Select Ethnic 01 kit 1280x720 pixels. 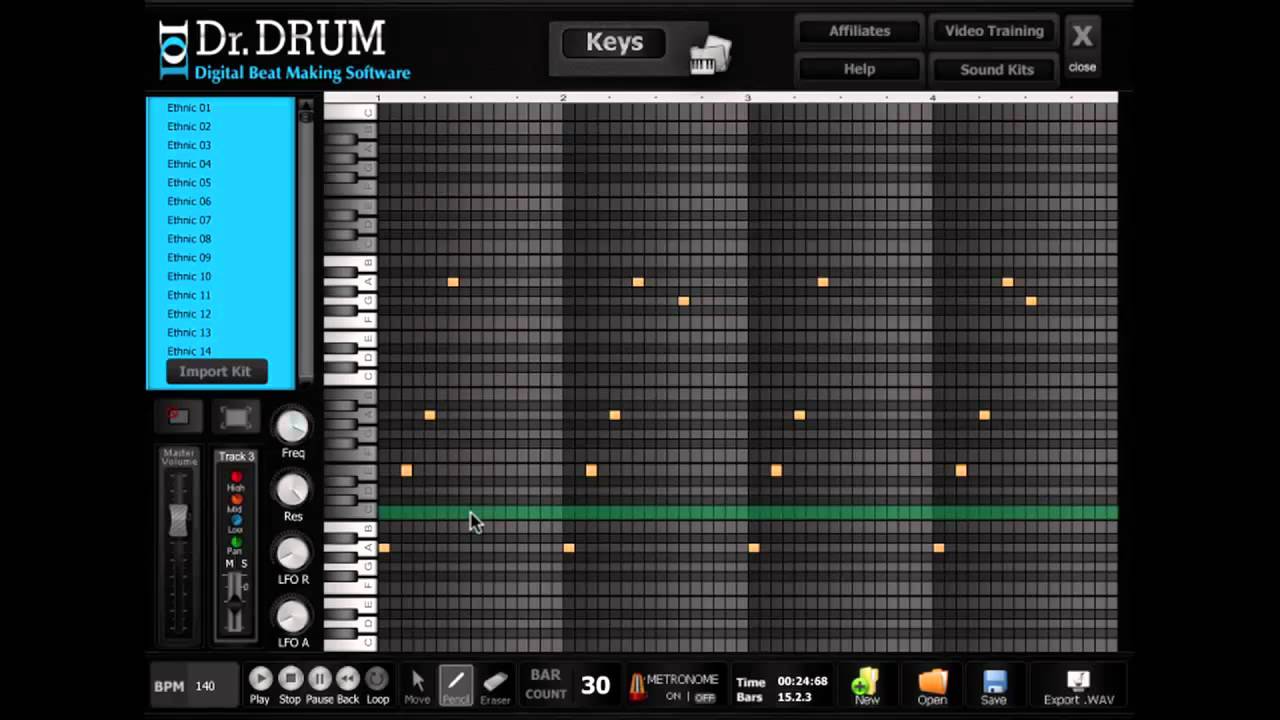tap(189, 108)
